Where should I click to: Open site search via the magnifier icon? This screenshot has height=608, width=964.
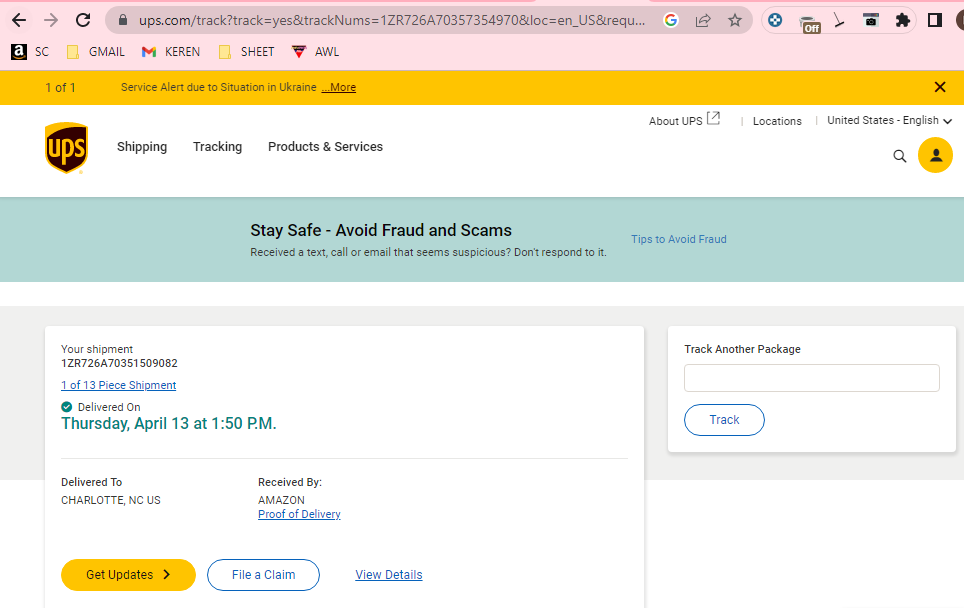pos(899,156)
